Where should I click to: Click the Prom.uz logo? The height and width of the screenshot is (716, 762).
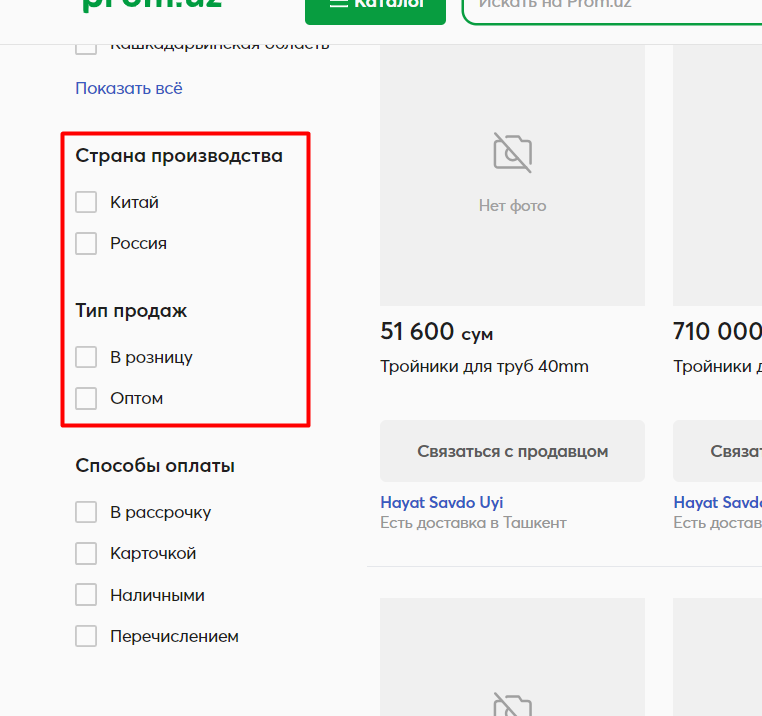[x=152, y=5]
